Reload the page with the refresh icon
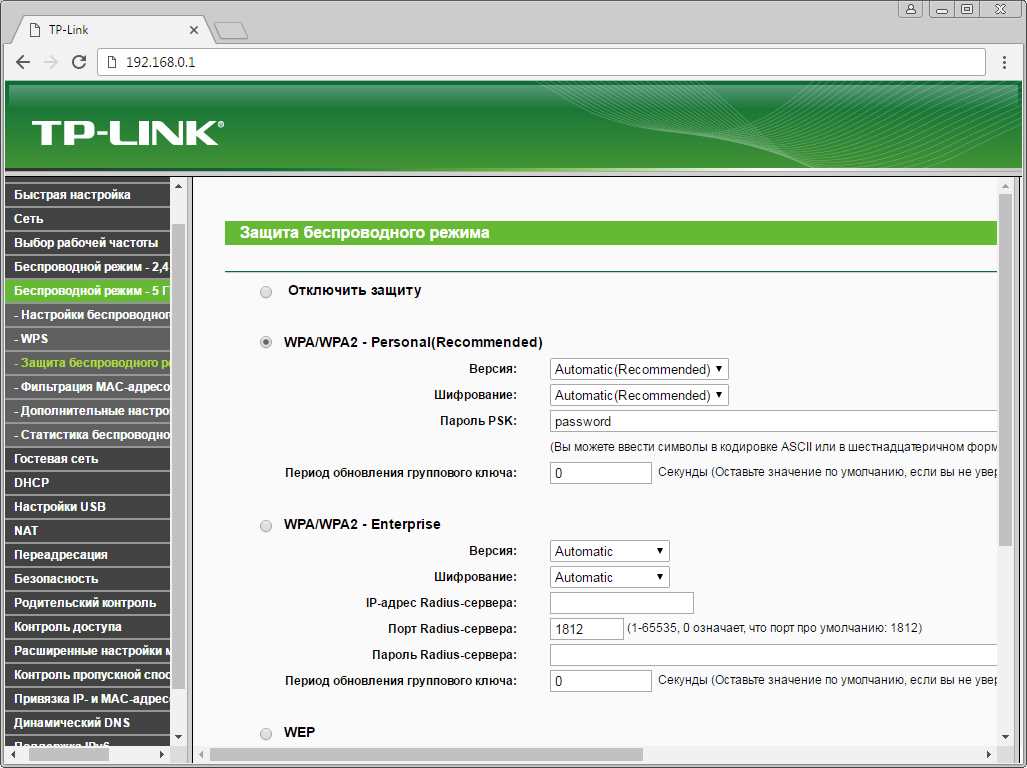Viewport: 1027px width, 768px height. click(x=79, y=62)
